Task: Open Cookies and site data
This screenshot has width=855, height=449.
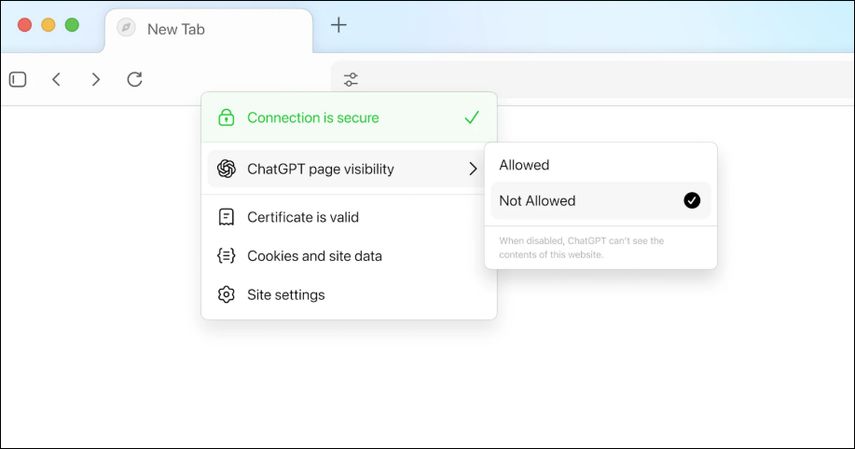Action: [348, 256]
